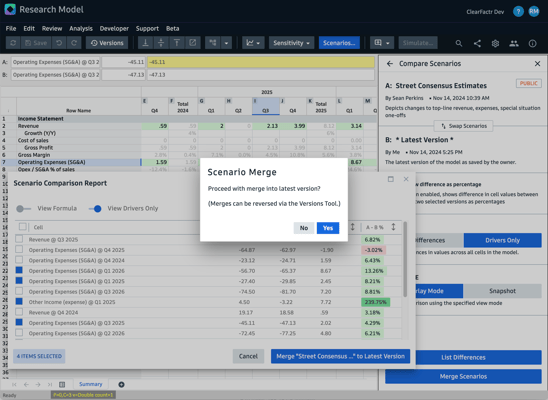Open the Review menu
Screen dimensions: 548x400
(x=52, y=28)
